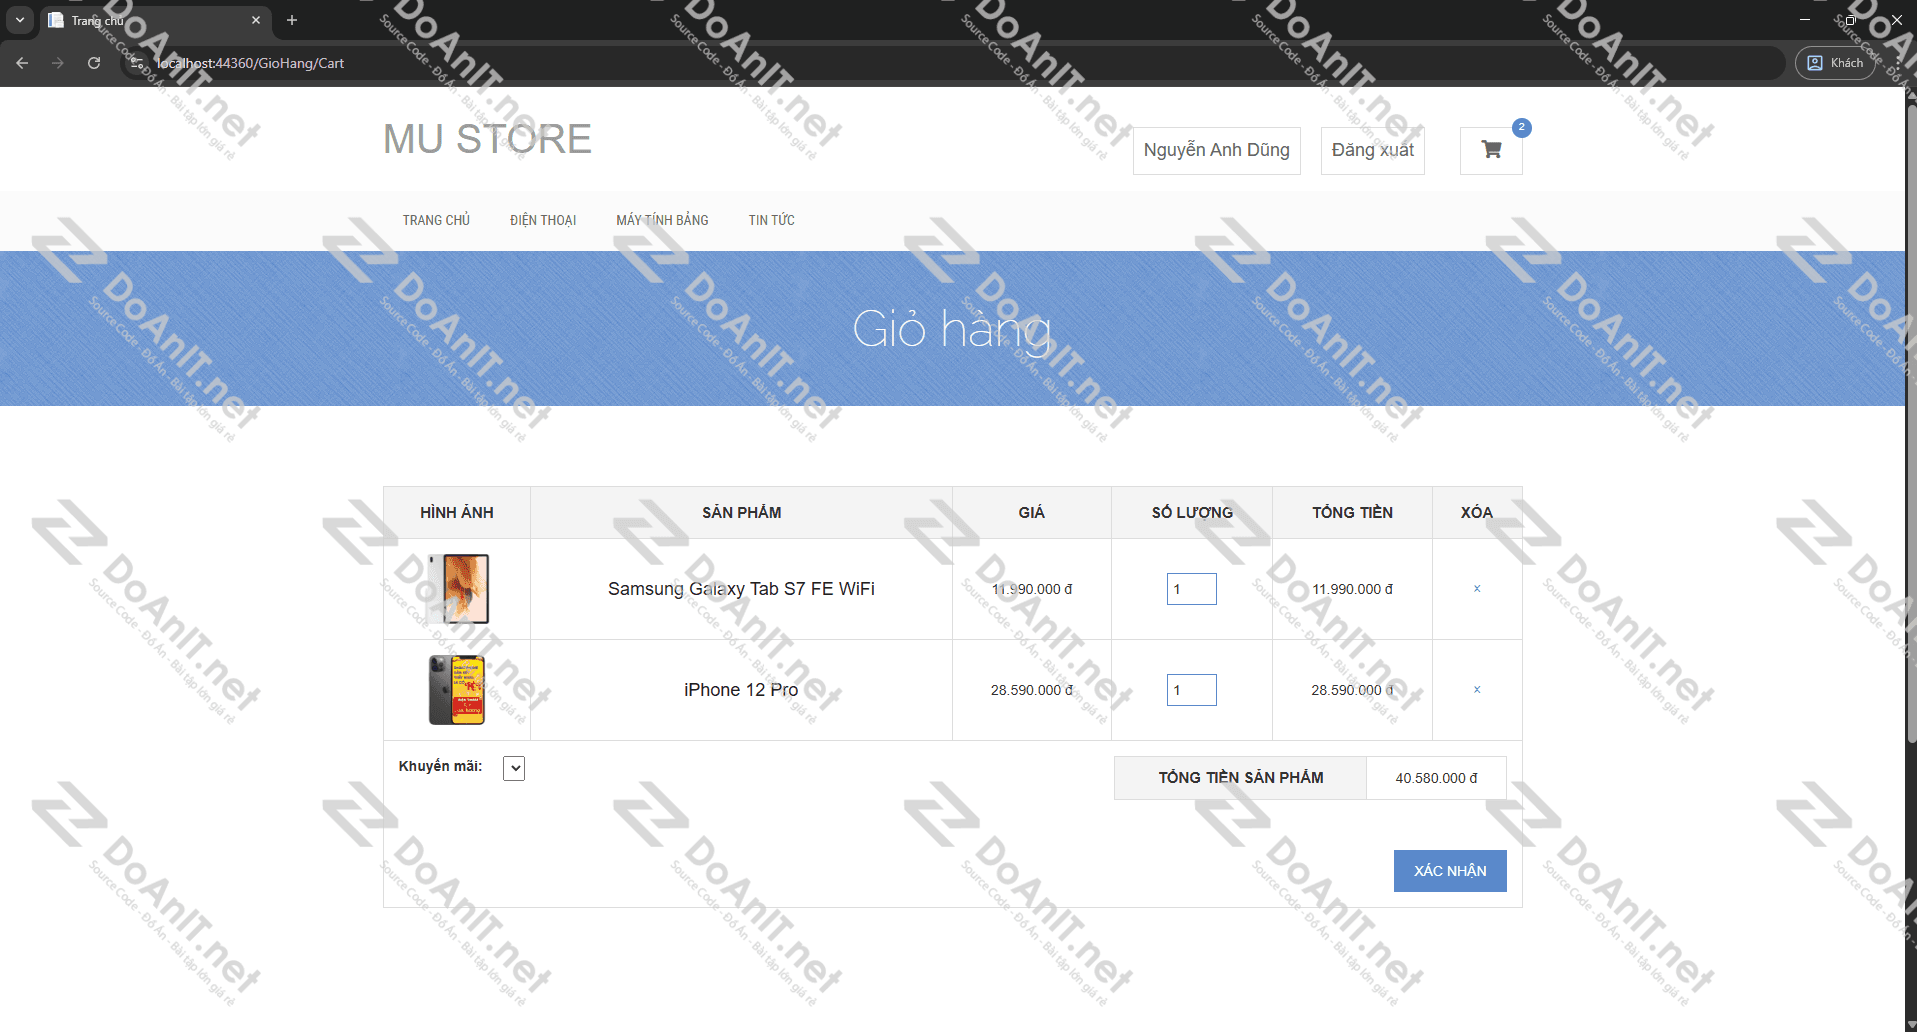
Task: Open Nguyễn Anh Dũng account link
Action: [x=1217, y=150]
